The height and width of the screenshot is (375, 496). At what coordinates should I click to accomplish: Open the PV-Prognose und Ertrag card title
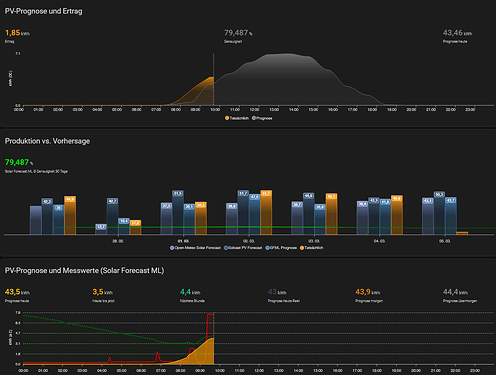43,11
